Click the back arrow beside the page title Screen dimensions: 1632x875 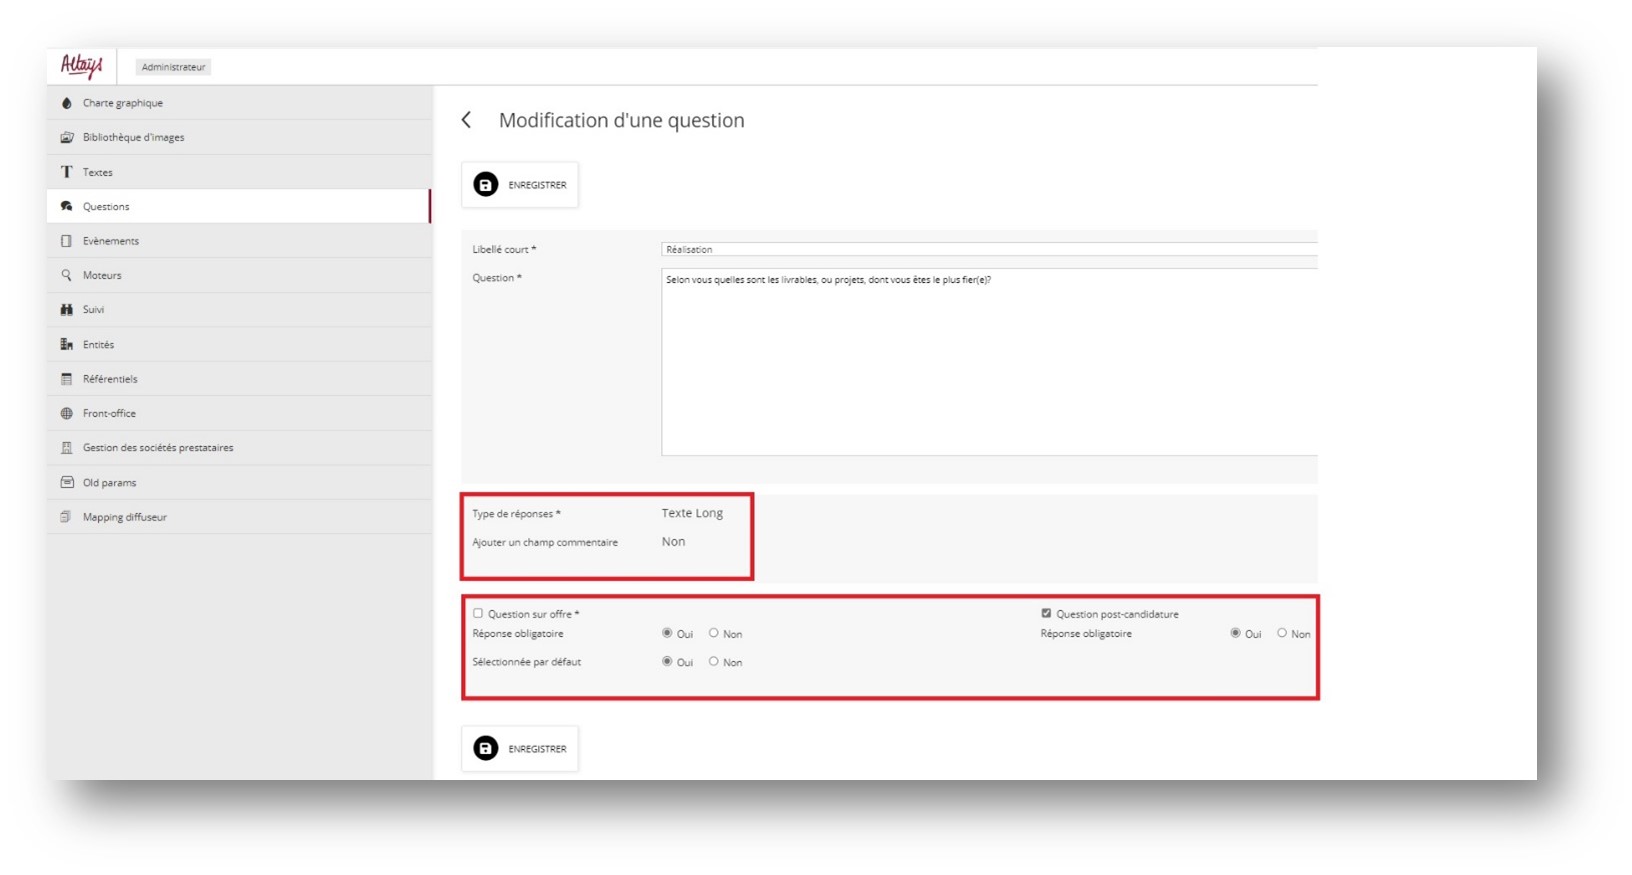pos(466,120)
